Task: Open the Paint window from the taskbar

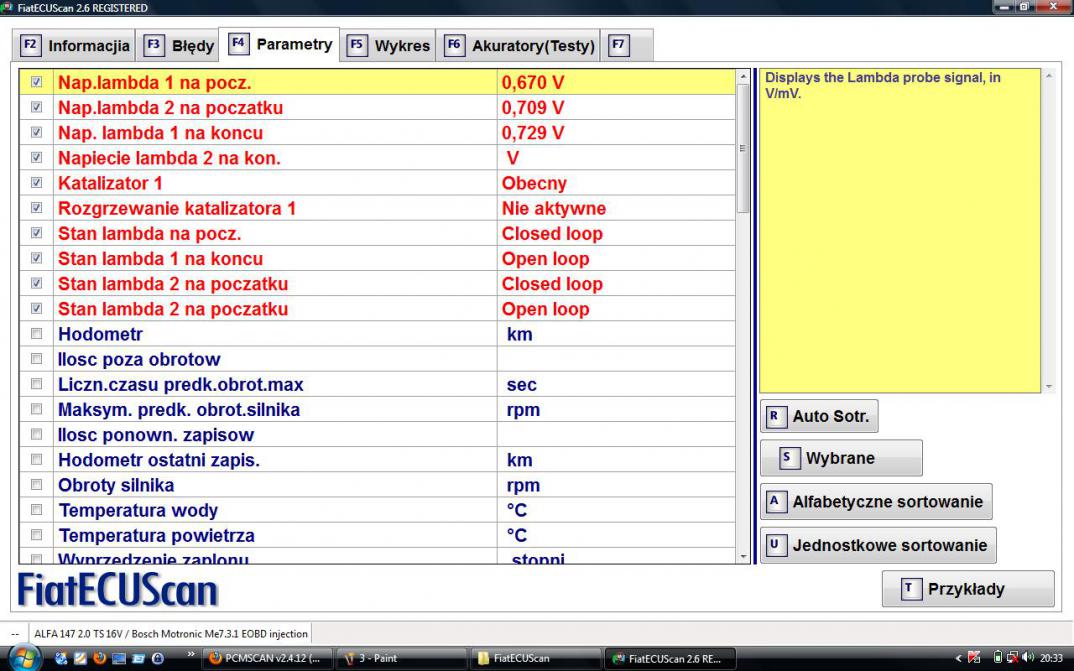Action: (x=400, y=659)
